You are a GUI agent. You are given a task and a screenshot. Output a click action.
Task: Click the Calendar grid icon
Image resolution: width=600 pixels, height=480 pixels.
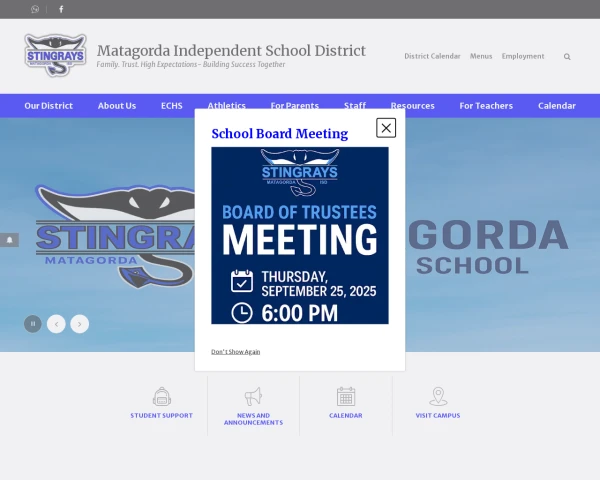tap(346, 397)
